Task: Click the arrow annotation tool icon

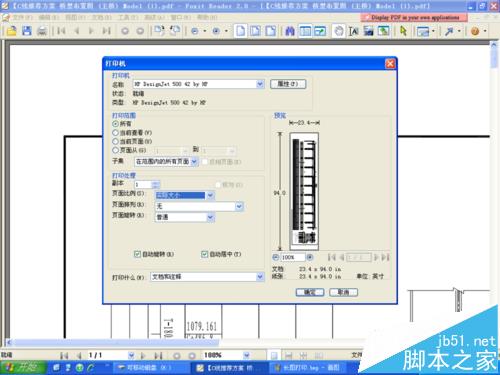Action: [x=449, y=31]
